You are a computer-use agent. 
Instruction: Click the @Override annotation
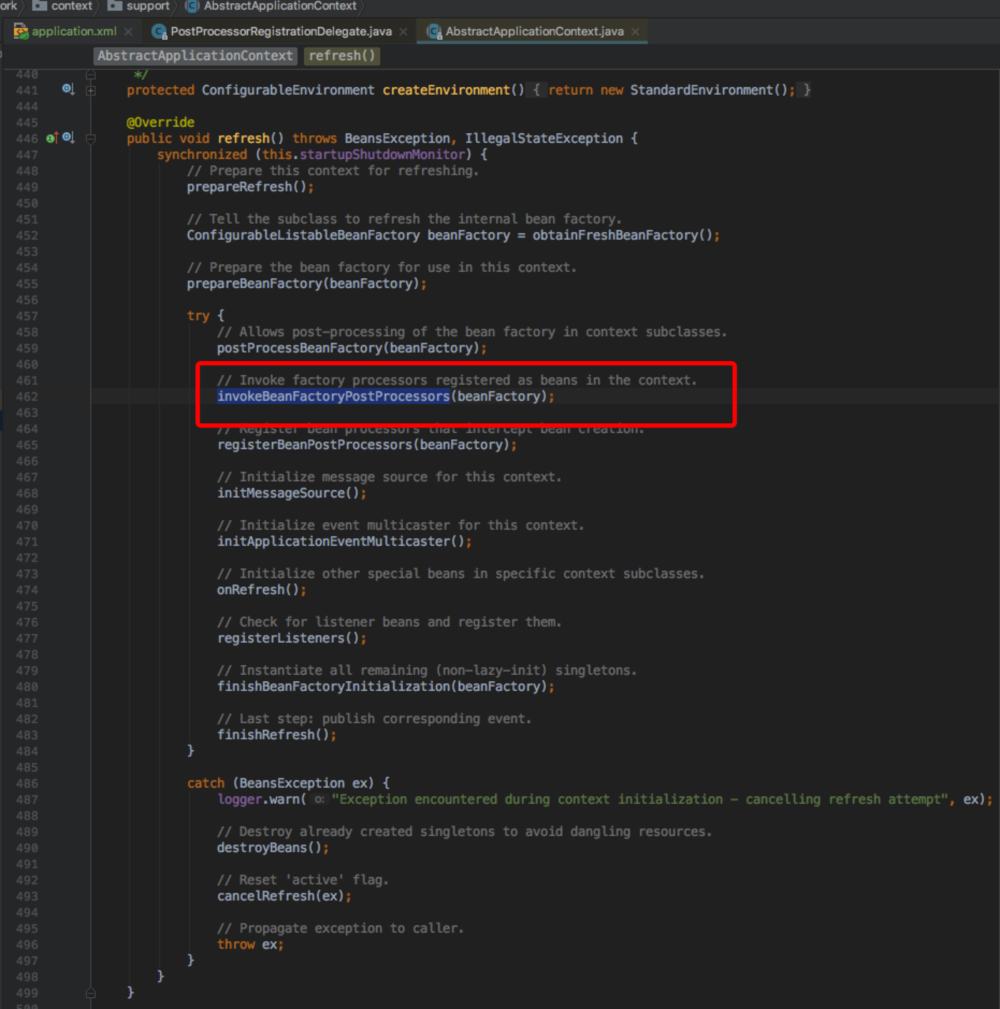(x=160, y=122)
